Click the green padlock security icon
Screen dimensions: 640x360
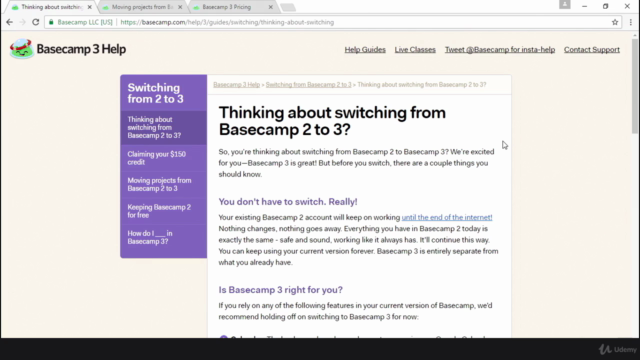[x=51, y=22]
